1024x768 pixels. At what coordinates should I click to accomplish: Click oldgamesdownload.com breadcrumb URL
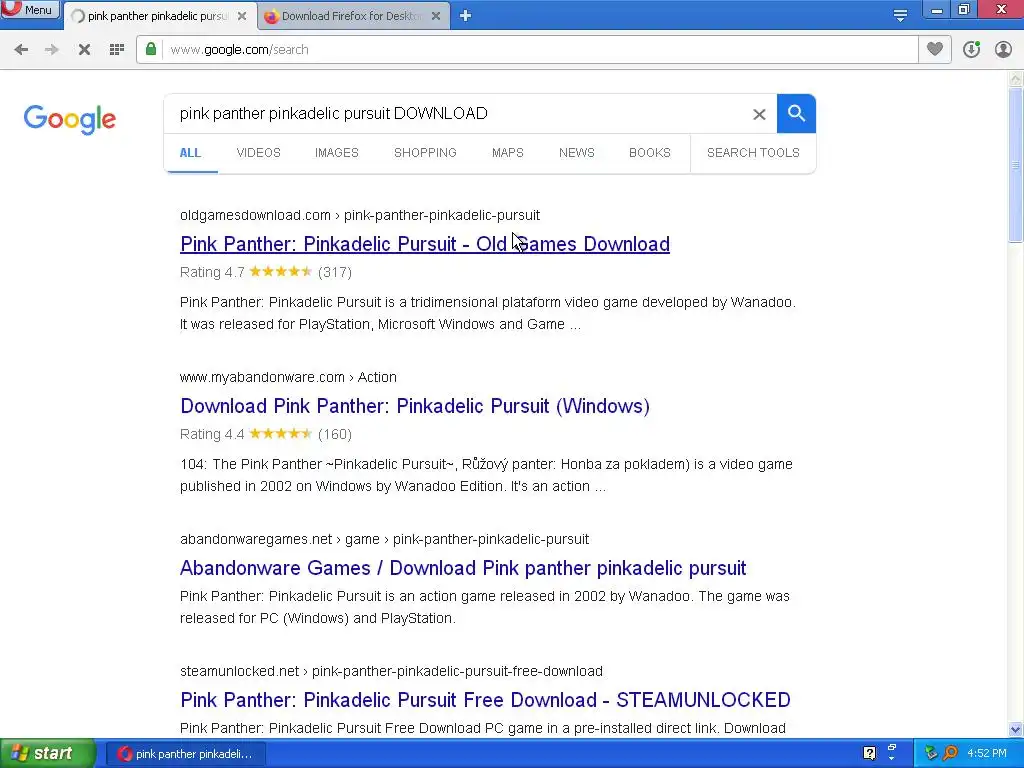coord(360,215)
